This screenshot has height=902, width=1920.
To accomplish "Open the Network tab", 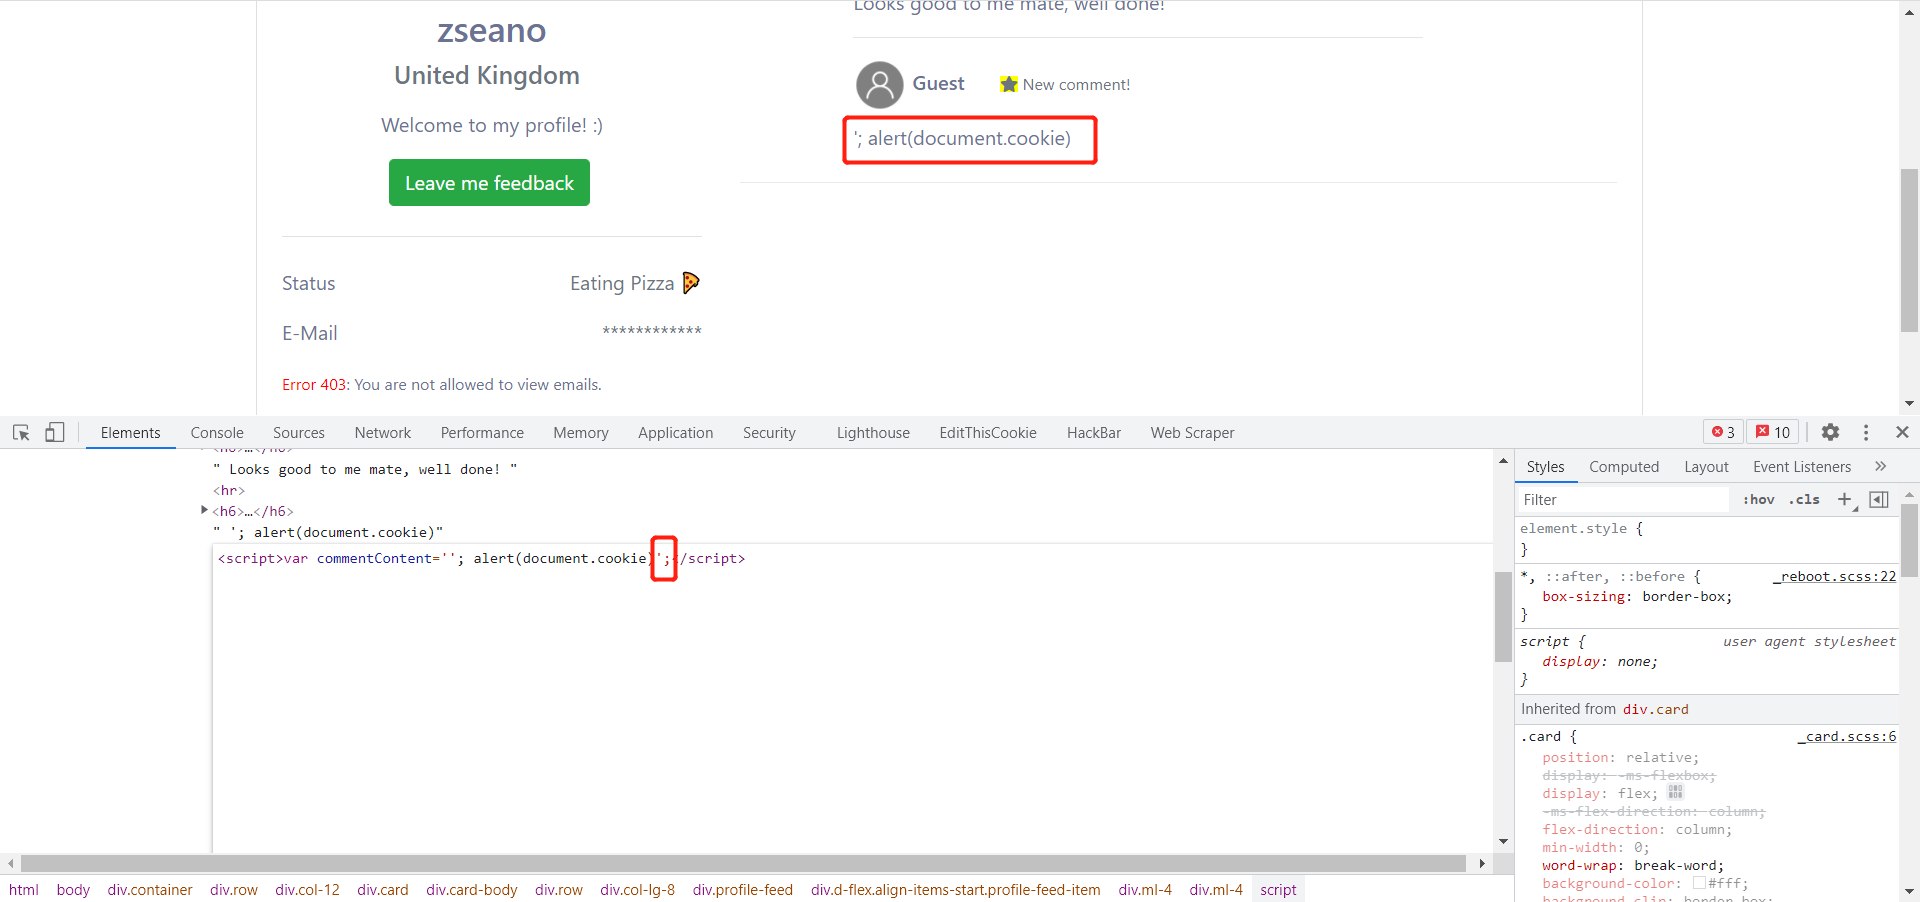I will tap(383, 433).
